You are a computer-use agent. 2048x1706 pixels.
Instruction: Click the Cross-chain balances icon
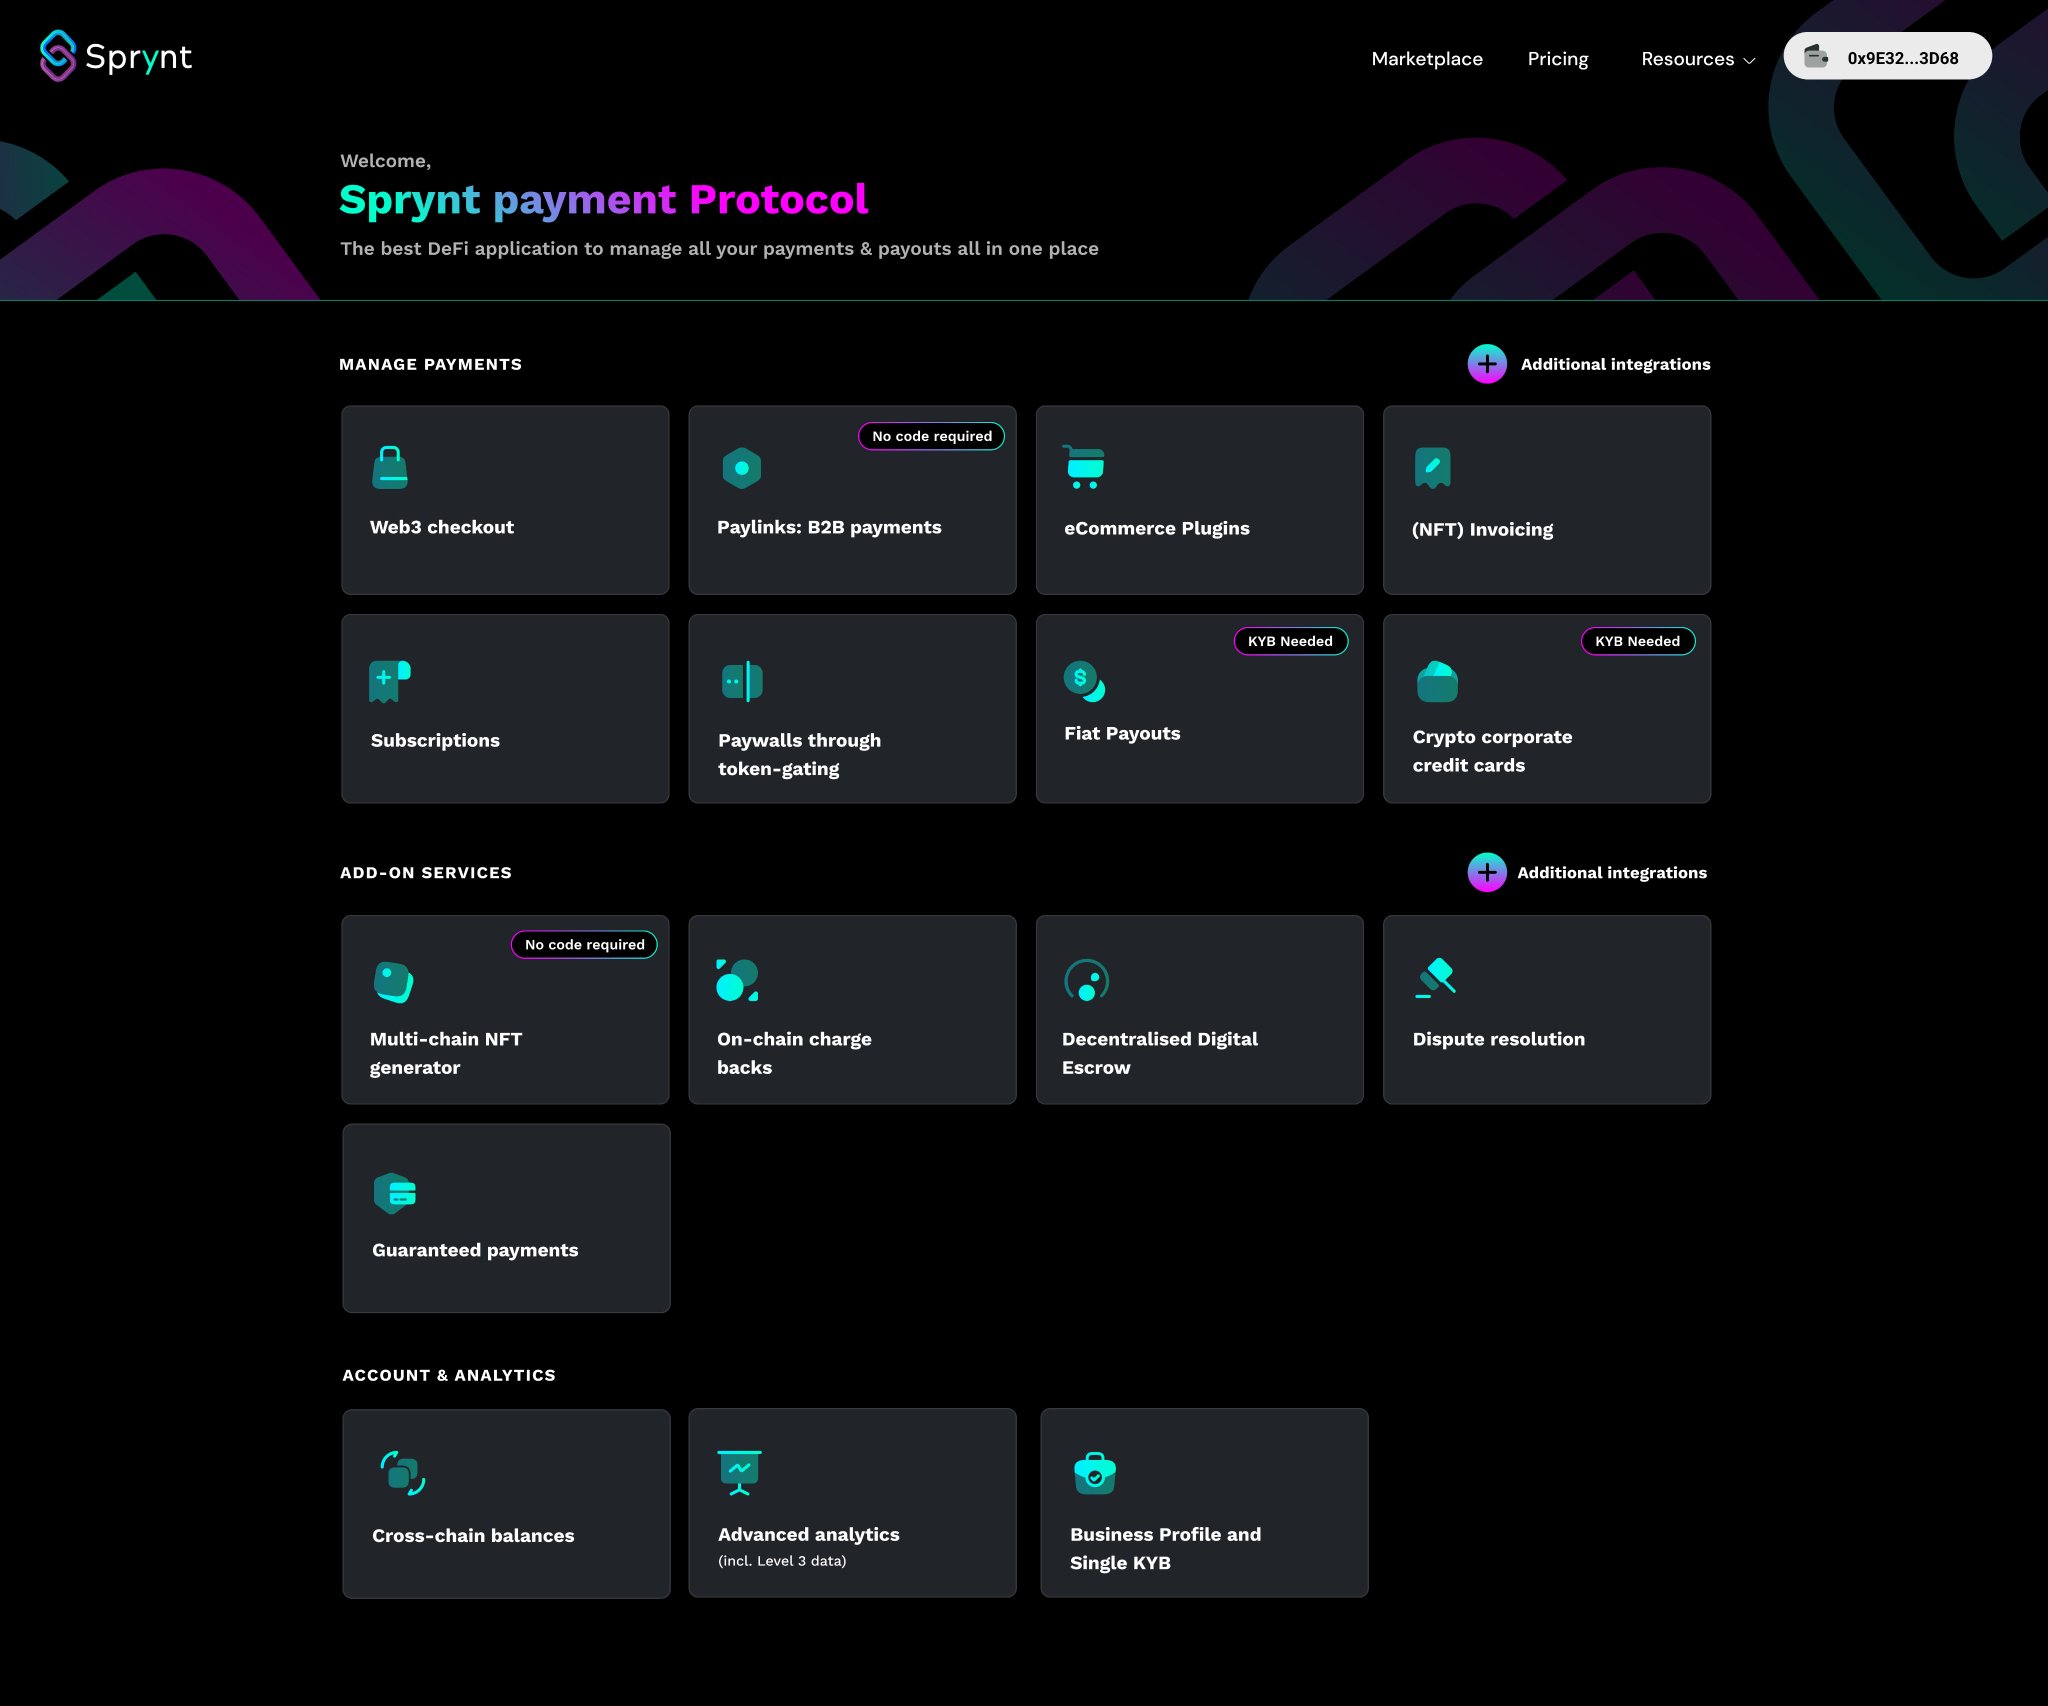tap(403, 1473)
